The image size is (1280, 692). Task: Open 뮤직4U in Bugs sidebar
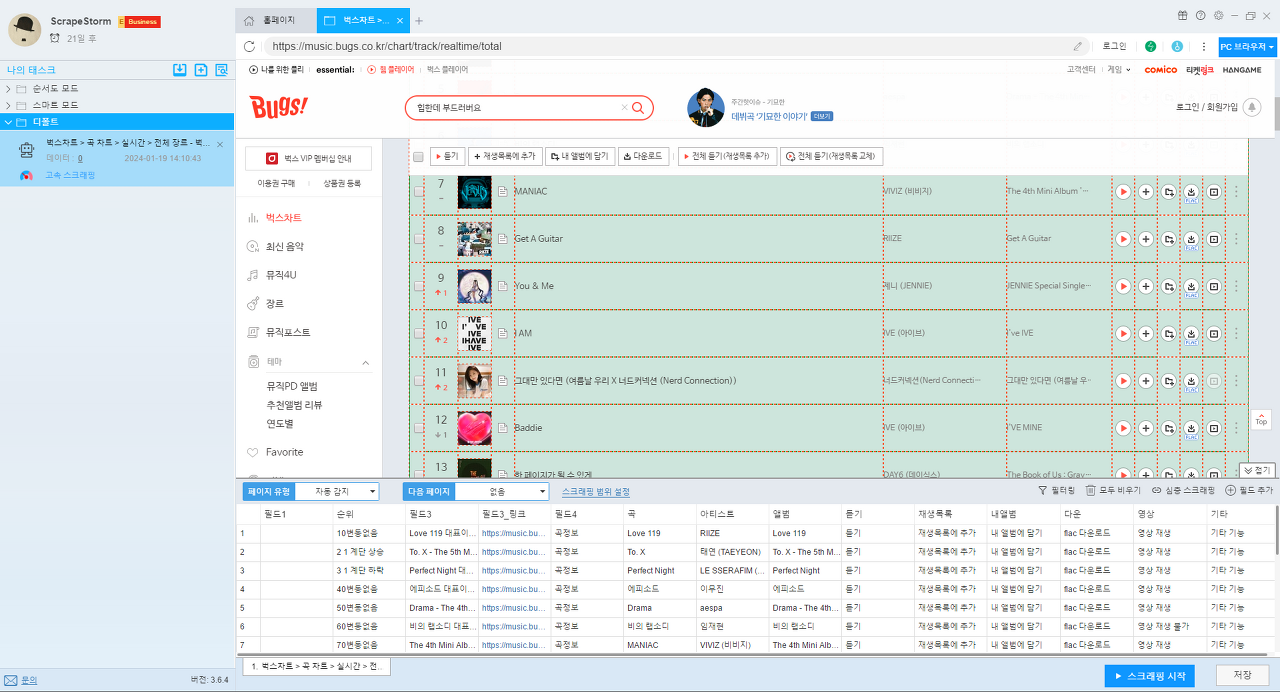point(281,275)
